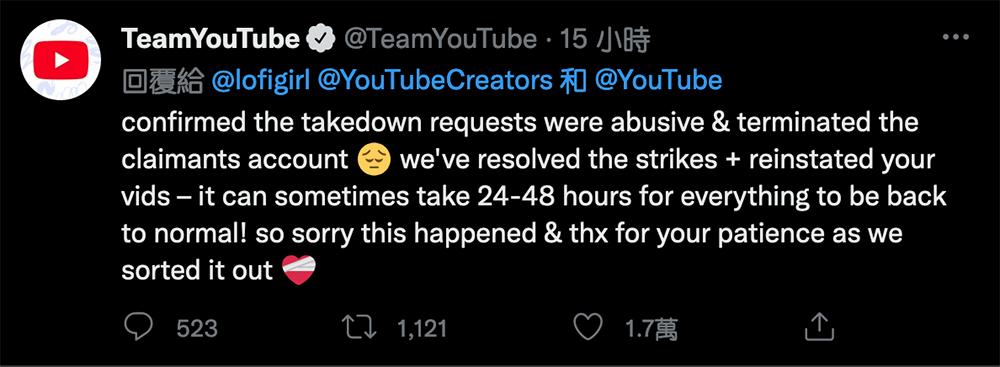Click the retweet arrows icon
1000x367 pixels.
point(357,328)
